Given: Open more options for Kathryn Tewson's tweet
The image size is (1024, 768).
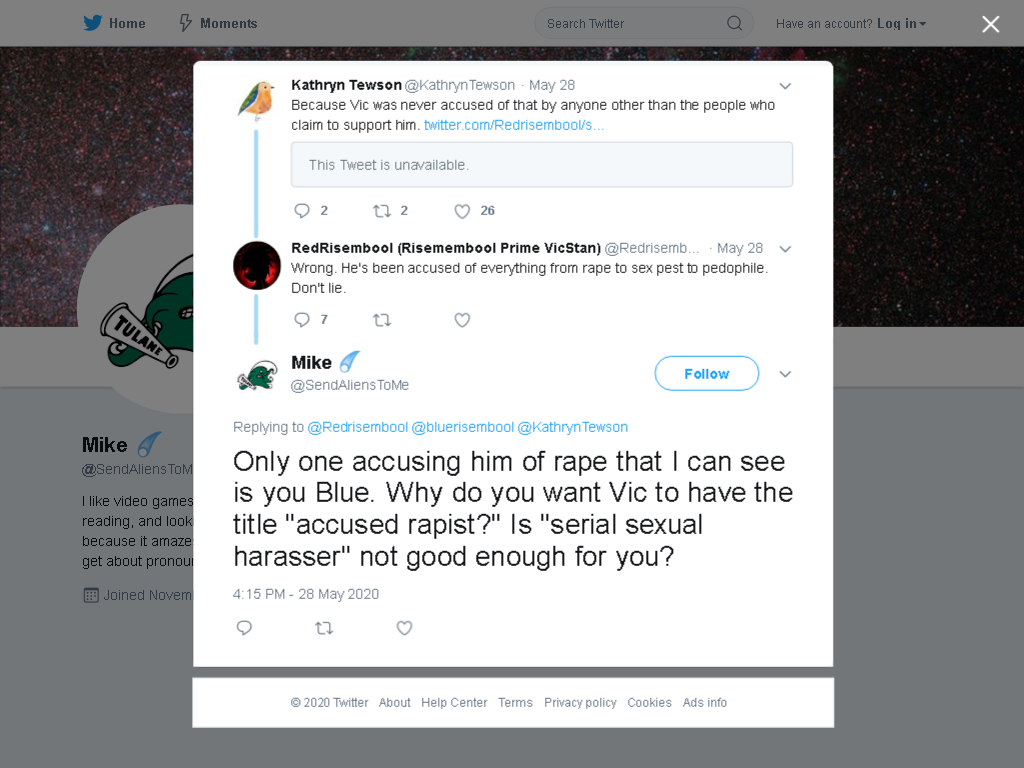Looking at the screenshot, I should click(785, 86).
